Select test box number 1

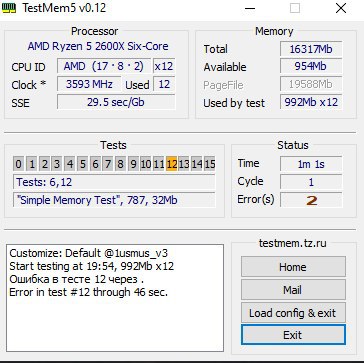pos(32,164)
